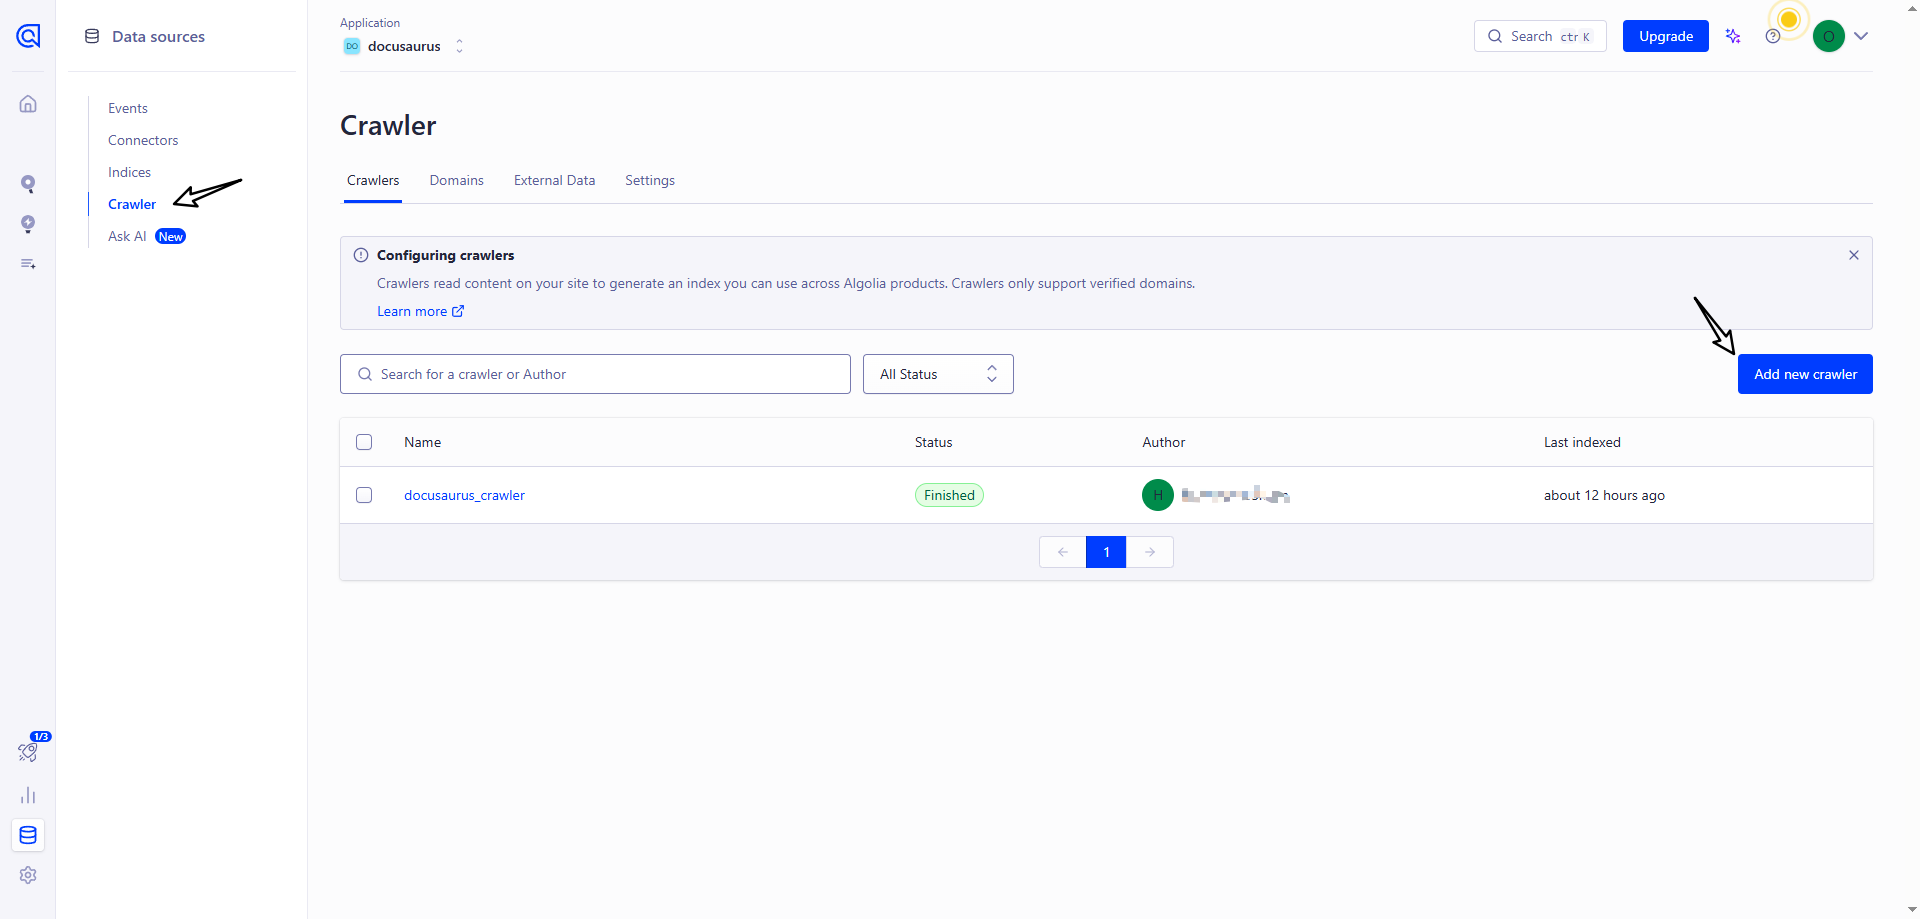Dismiss the Configuring crawlers notice

pos(1853,255)
